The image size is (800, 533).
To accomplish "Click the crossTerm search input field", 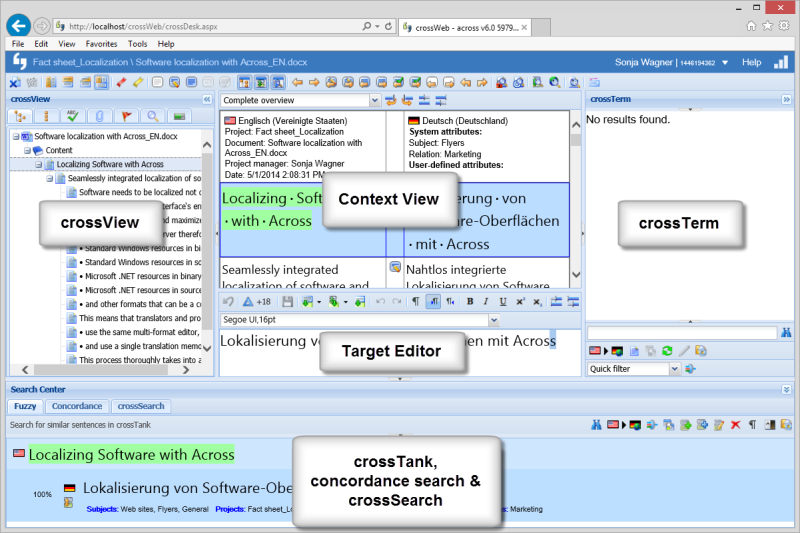I will (x=682, y=333).
